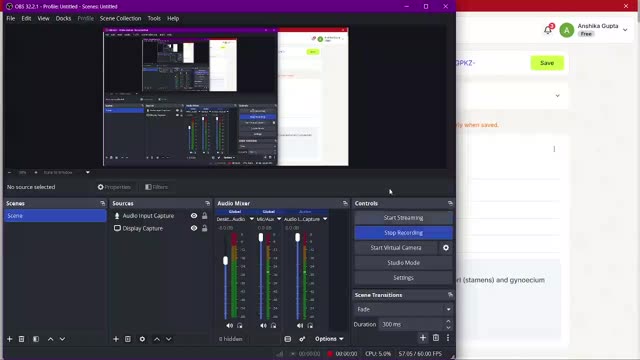Screen dimensions: 640x360
Task: Open the audio mixer Options dropdown
Action: click(329, 339)
